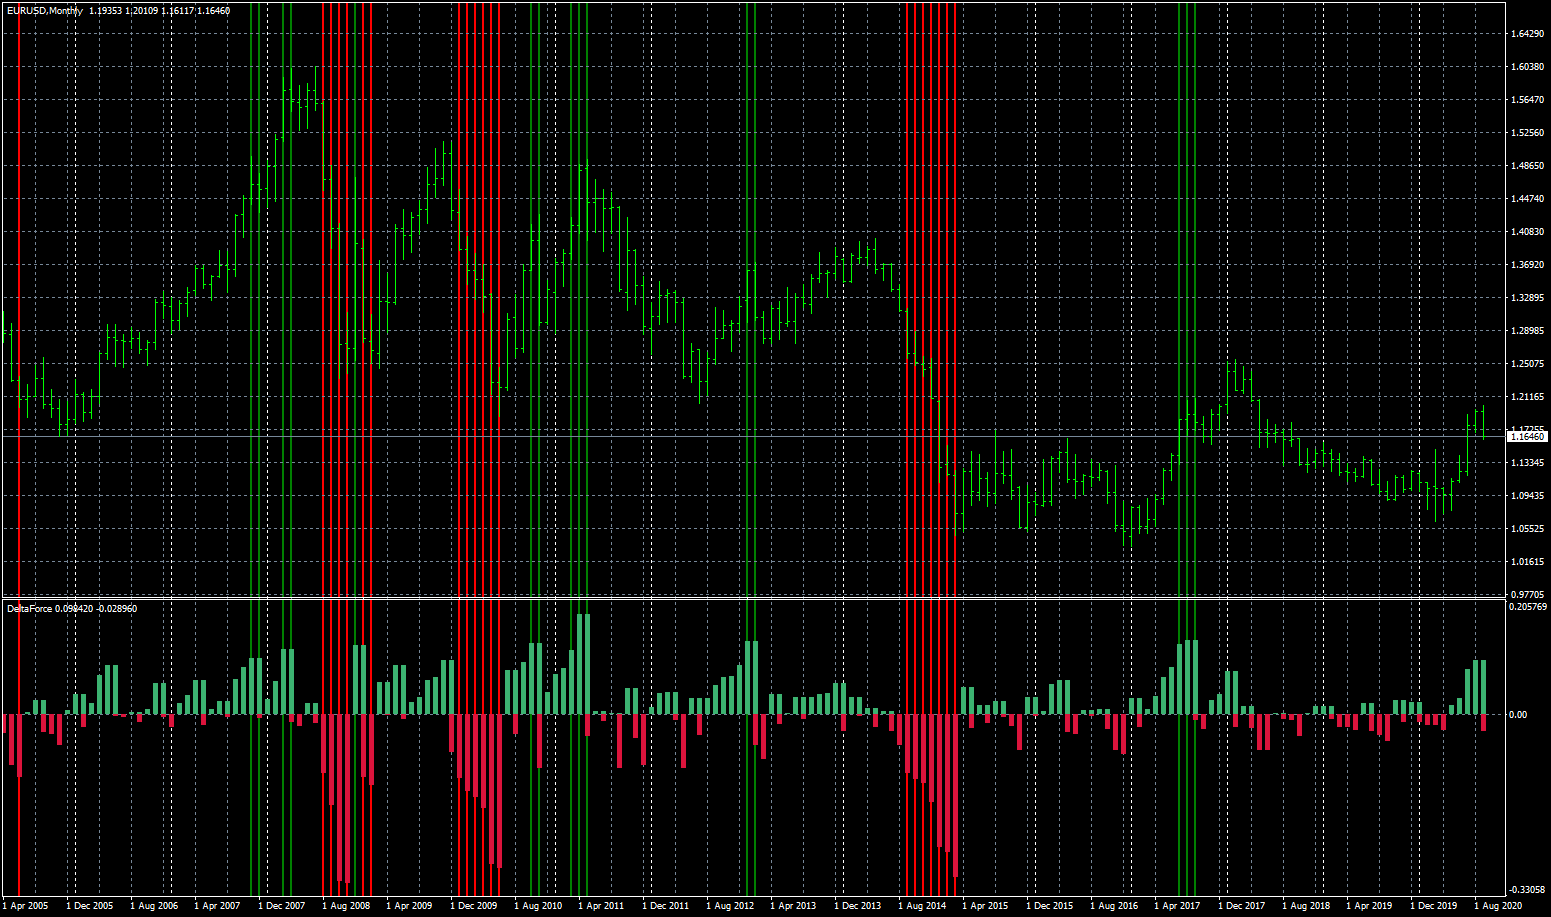Screen dimensions: 1551x917
Task: Click the 1 Aug 2008 date label
Action: 345,906
